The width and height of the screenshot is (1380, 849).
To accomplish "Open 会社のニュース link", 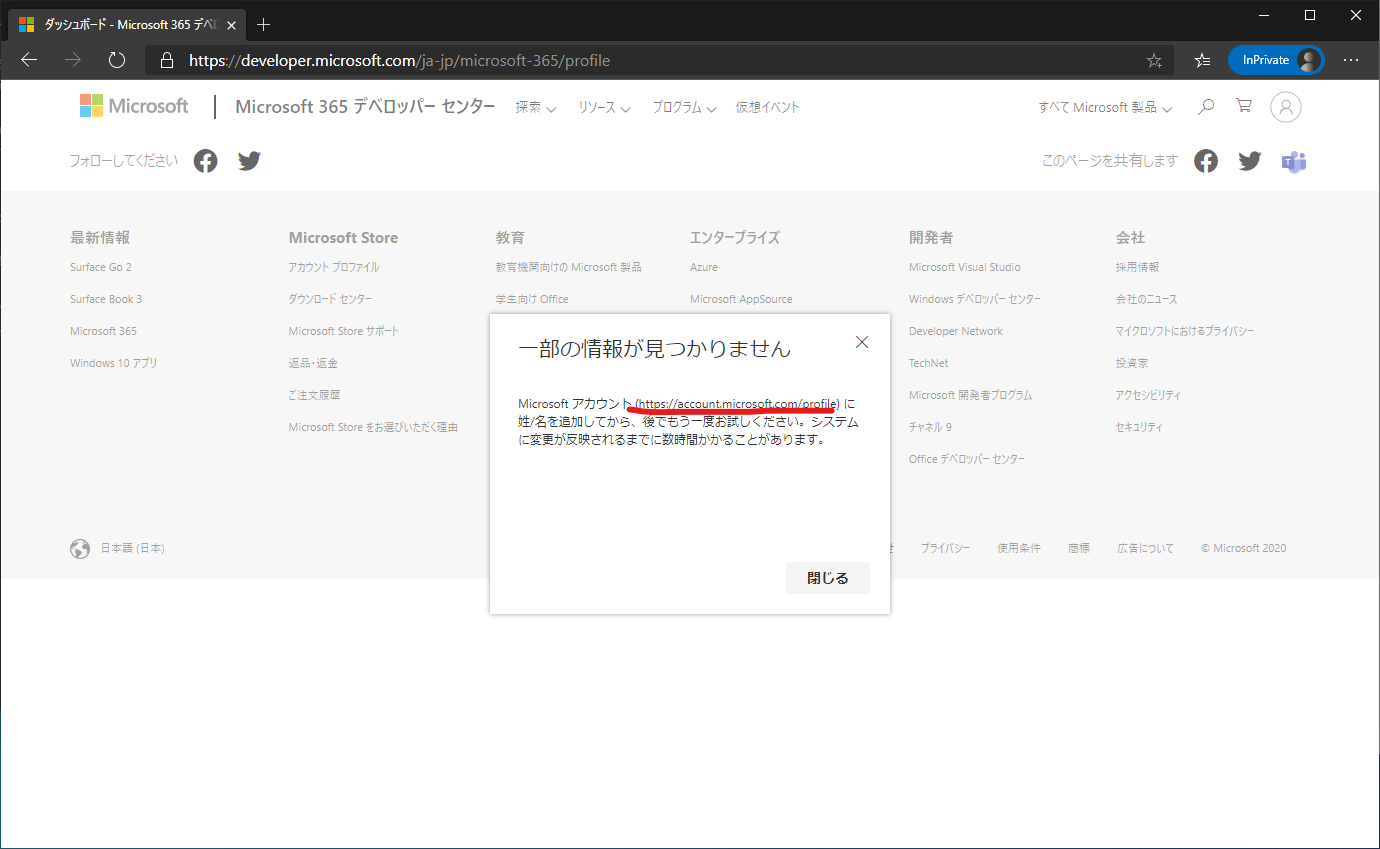I will pyautogui.click(x=1147, y=299).
